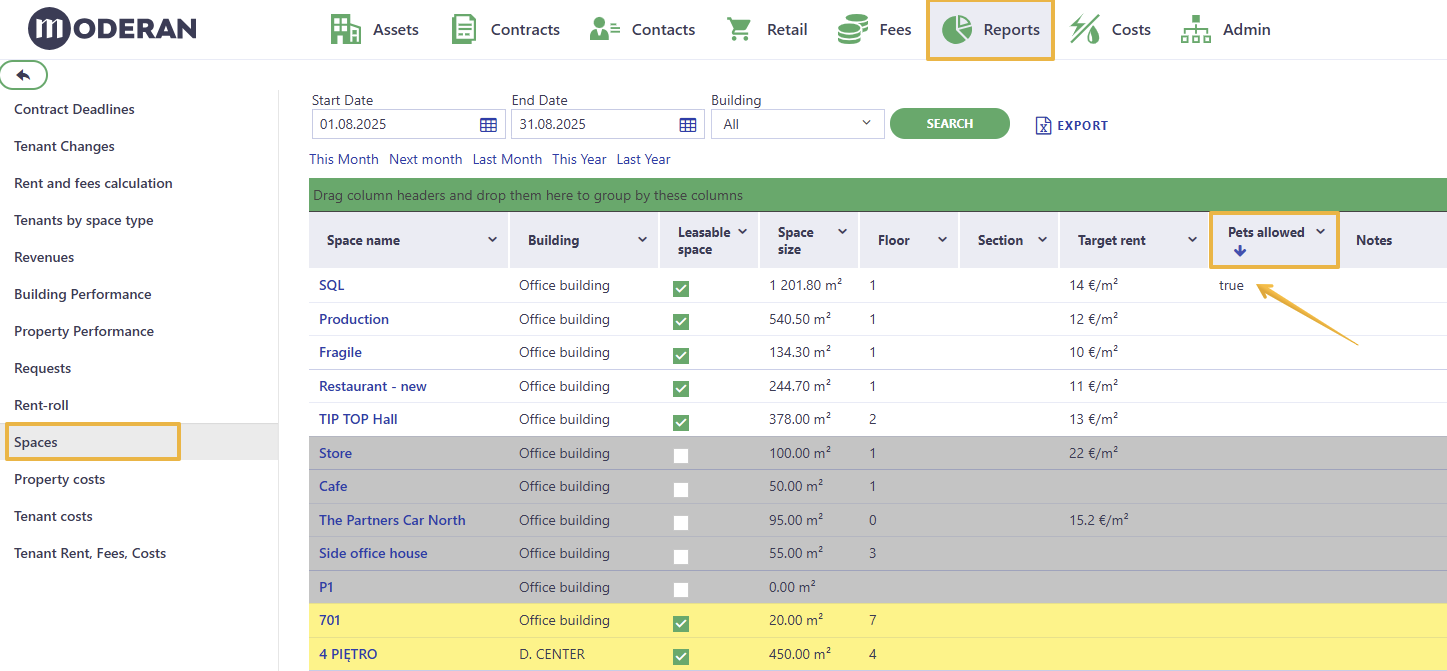Open the Contacts person icon
This screenshot has width=1447, height=671.
click(x=605, y=29)
